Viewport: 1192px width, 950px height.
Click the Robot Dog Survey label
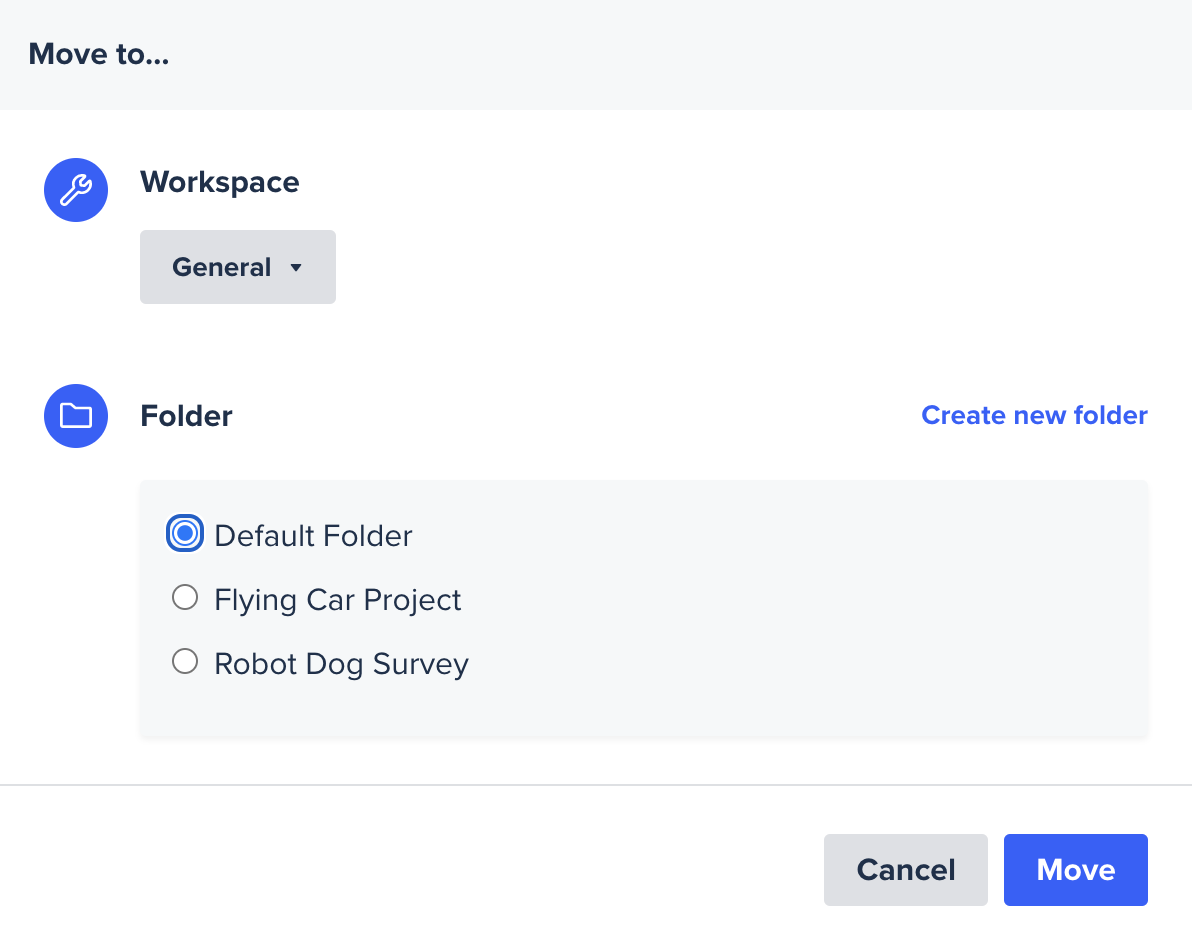pyautogui.click(x=341, y=664)
